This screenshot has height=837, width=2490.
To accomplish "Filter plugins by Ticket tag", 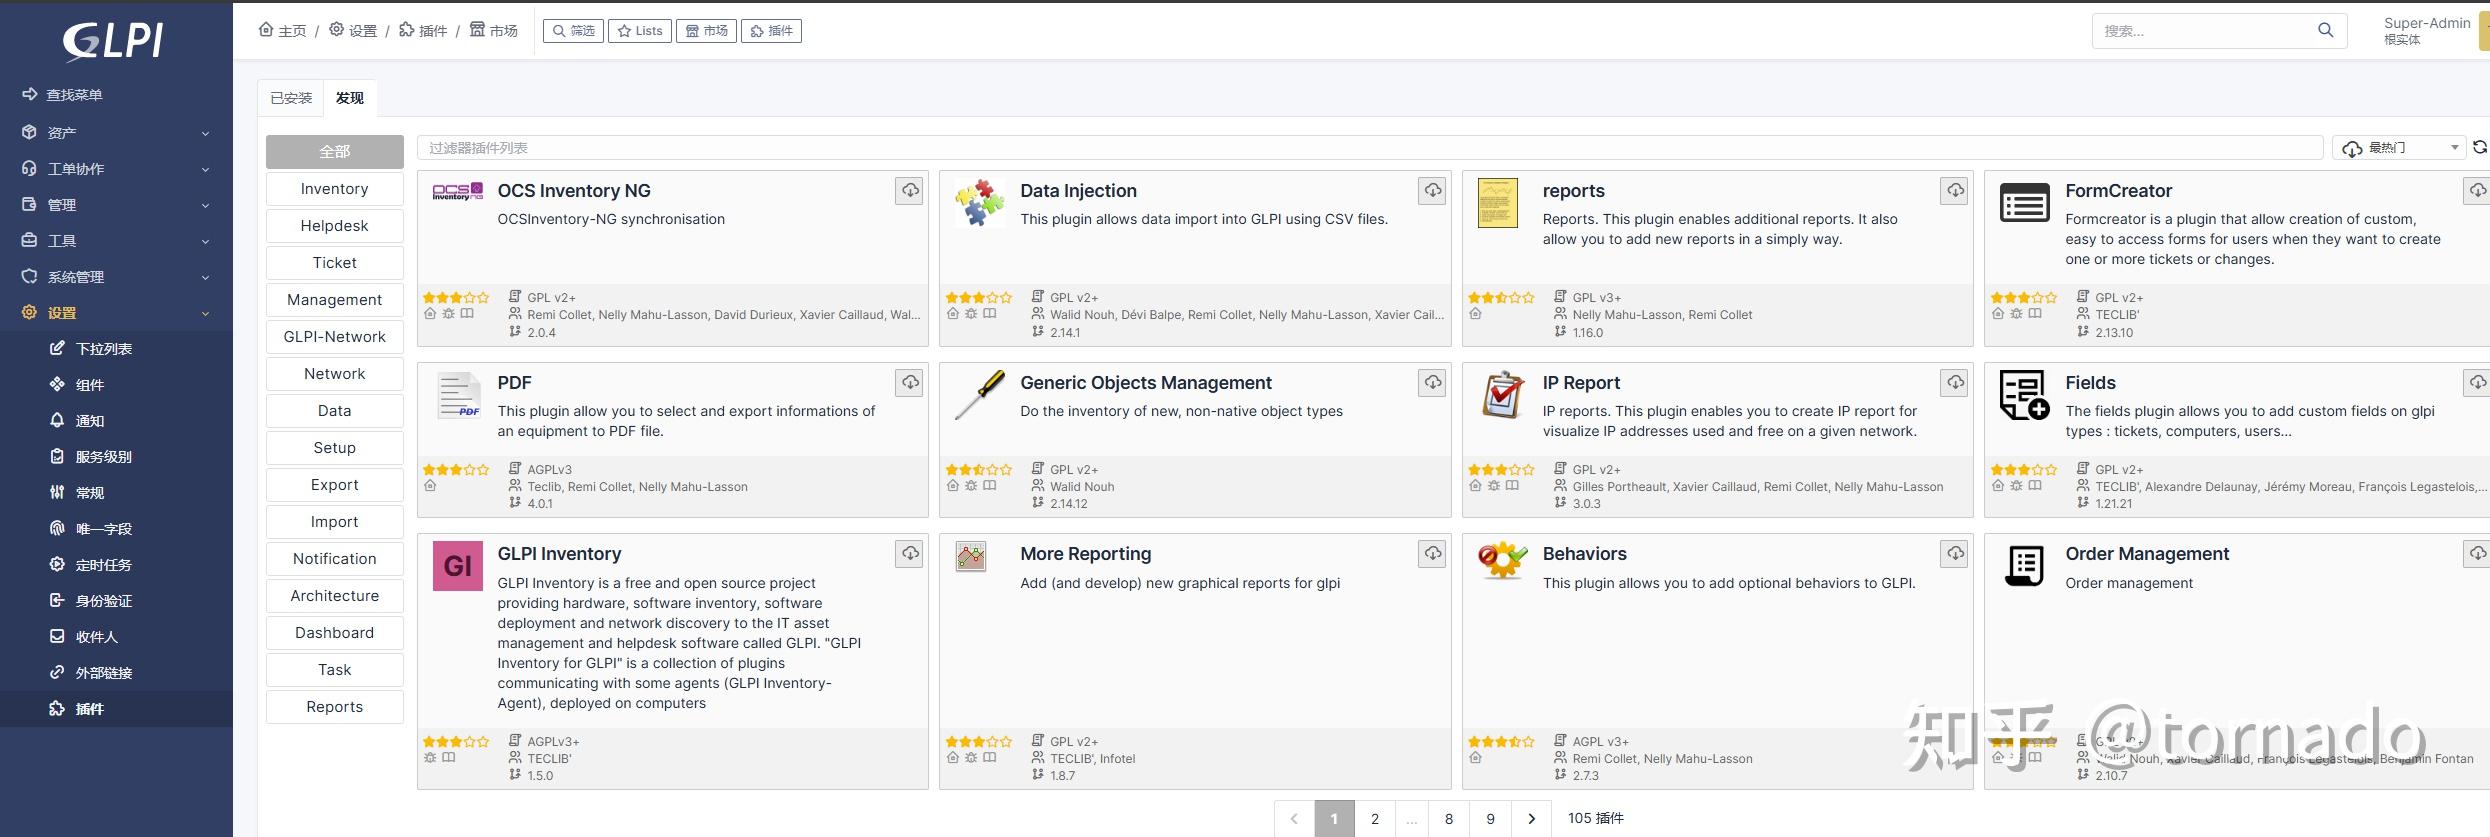I will 335,263.
